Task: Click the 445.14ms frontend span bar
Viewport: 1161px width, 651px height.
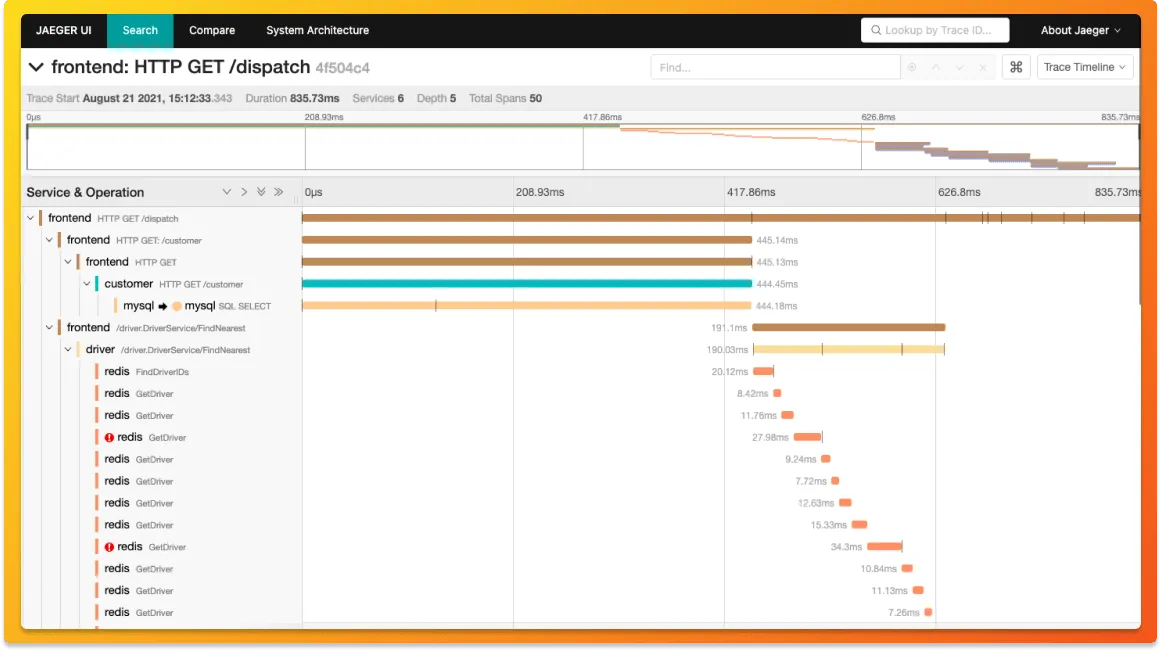Action: coord(526,240)
